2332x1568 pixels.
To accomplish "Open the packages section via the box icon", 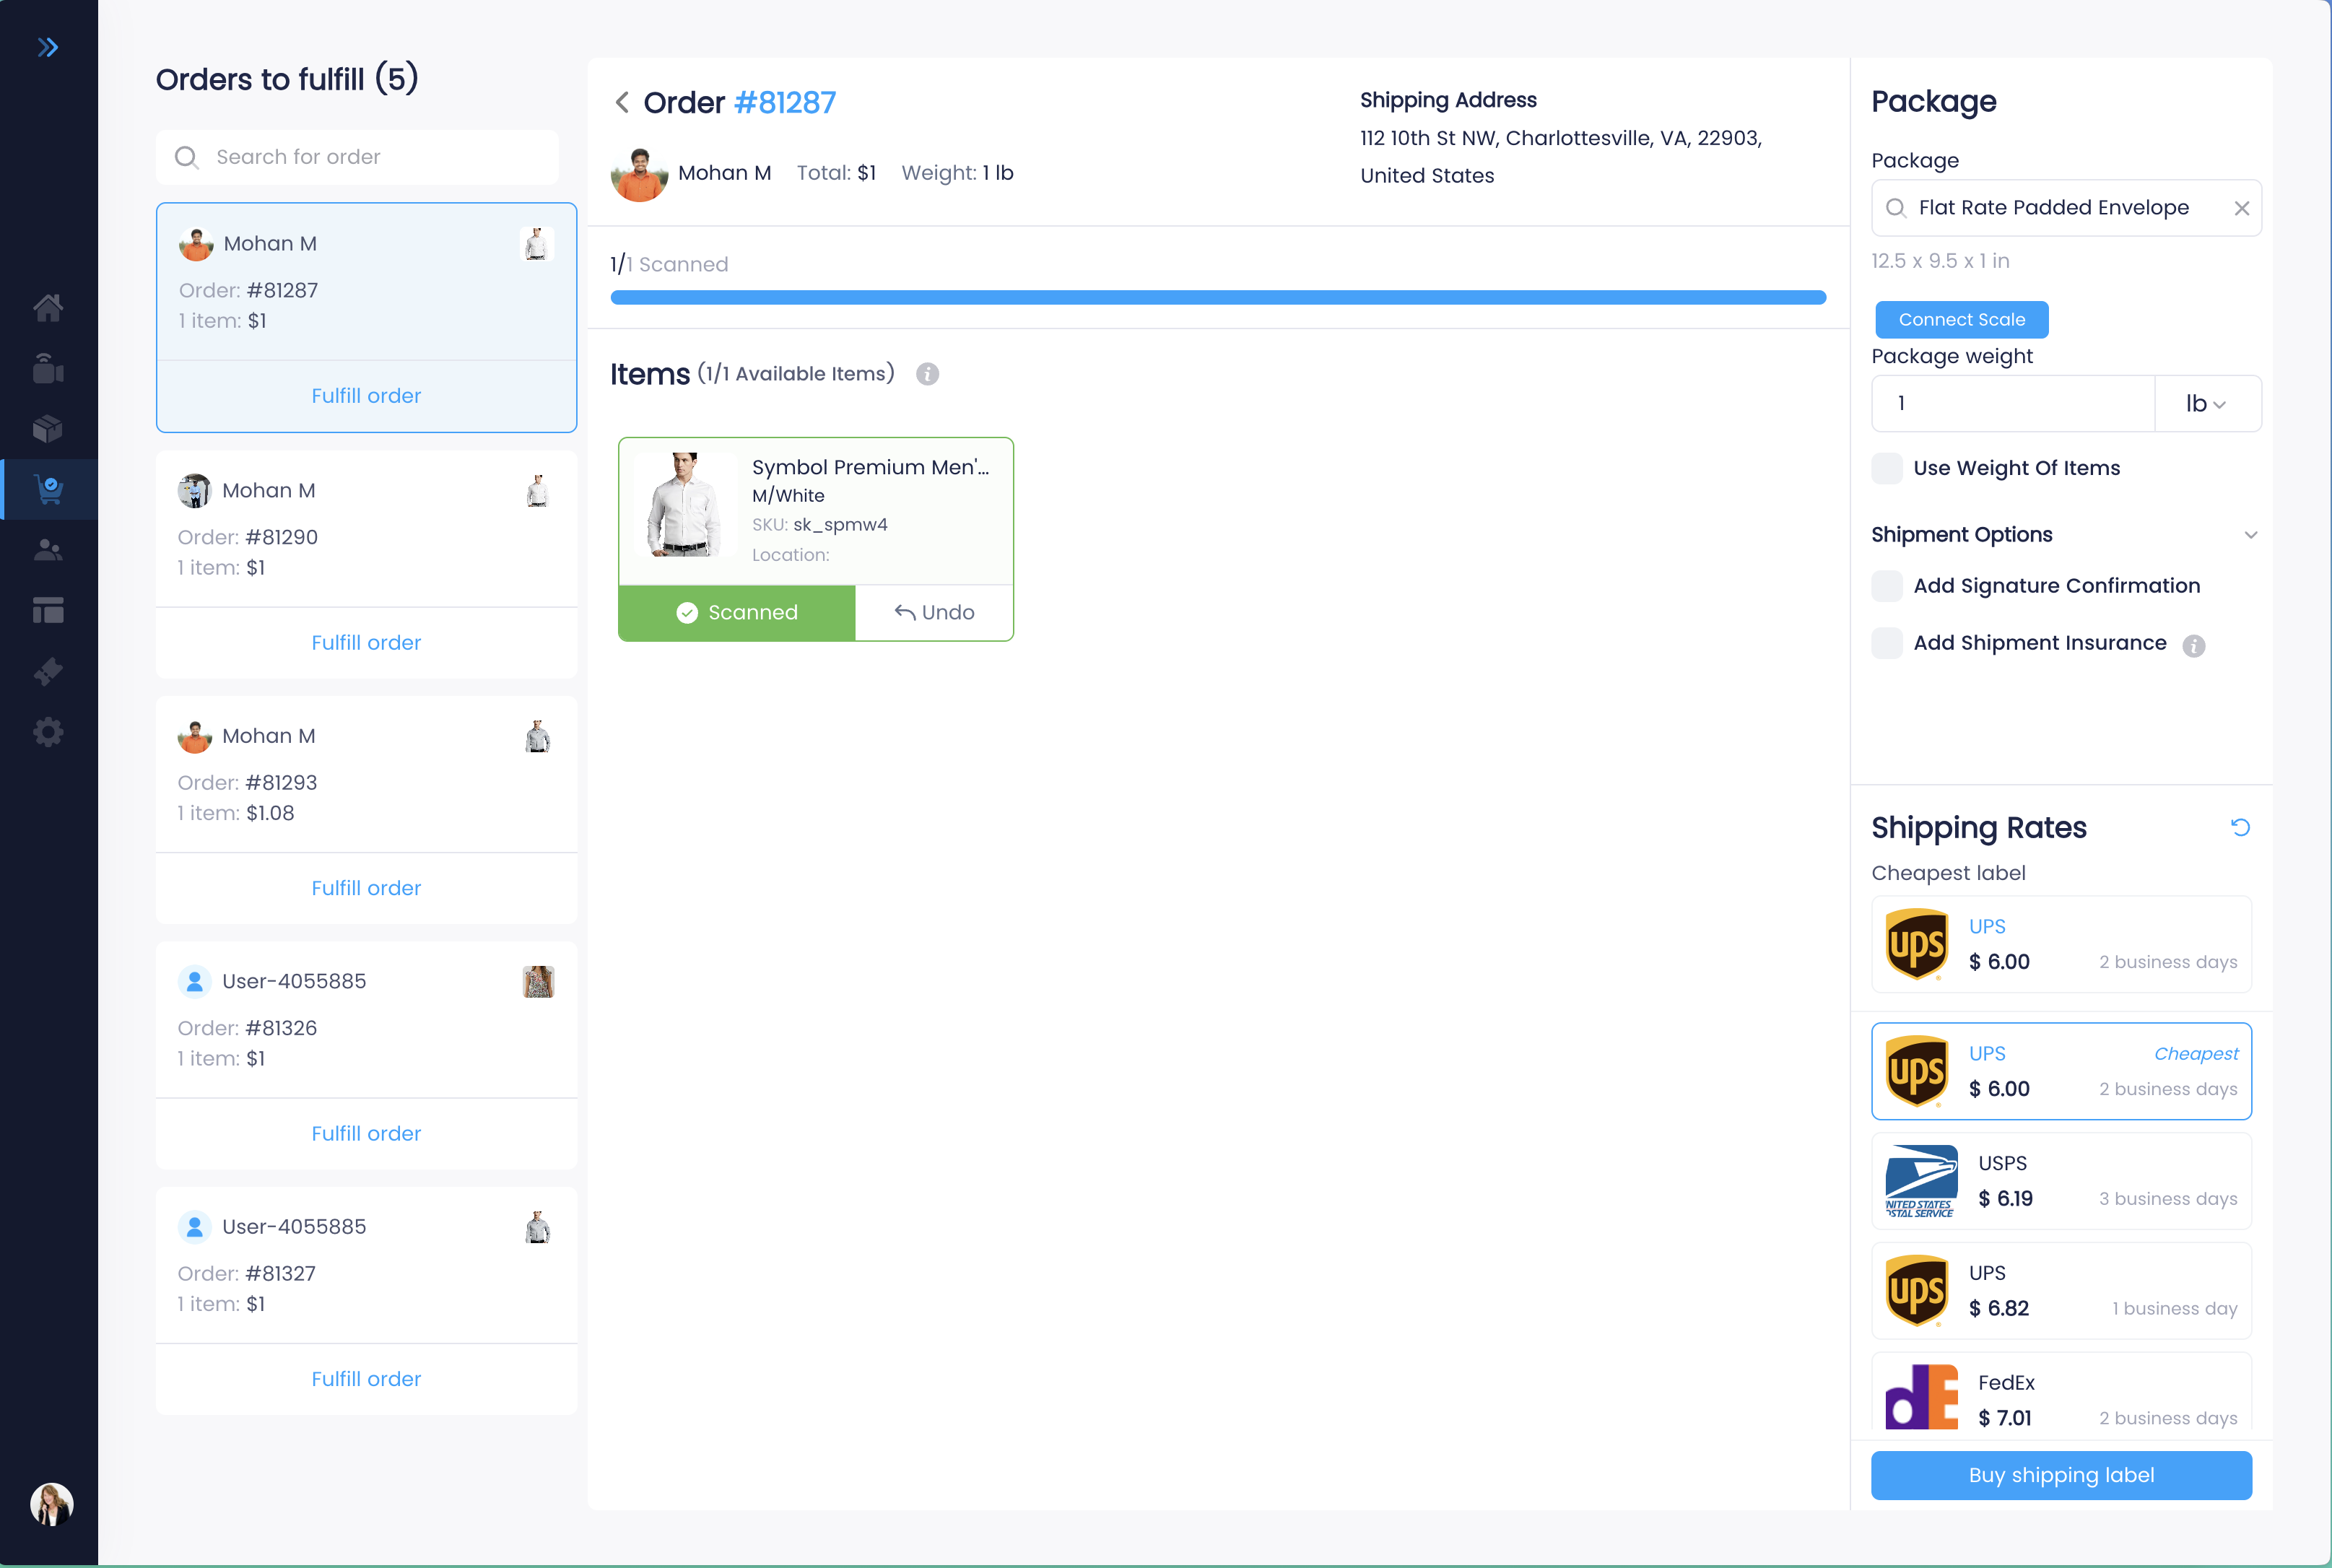I will tap(48, 429).
